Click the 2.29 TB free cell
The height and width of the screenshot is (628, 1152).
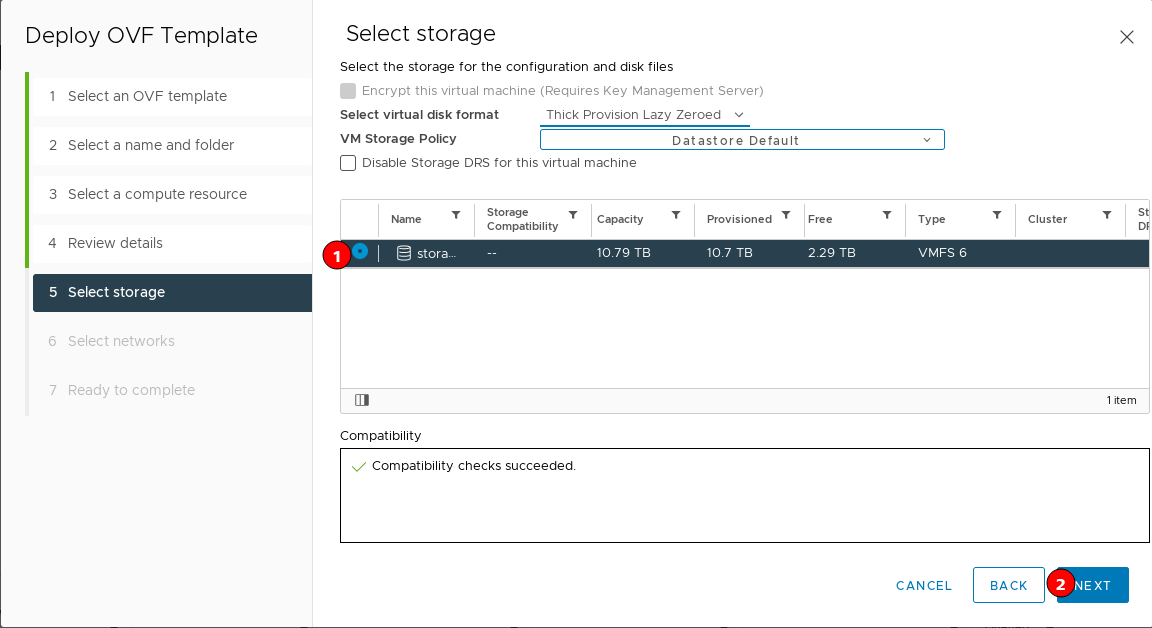pyautogui.click(x=832, y=253)
